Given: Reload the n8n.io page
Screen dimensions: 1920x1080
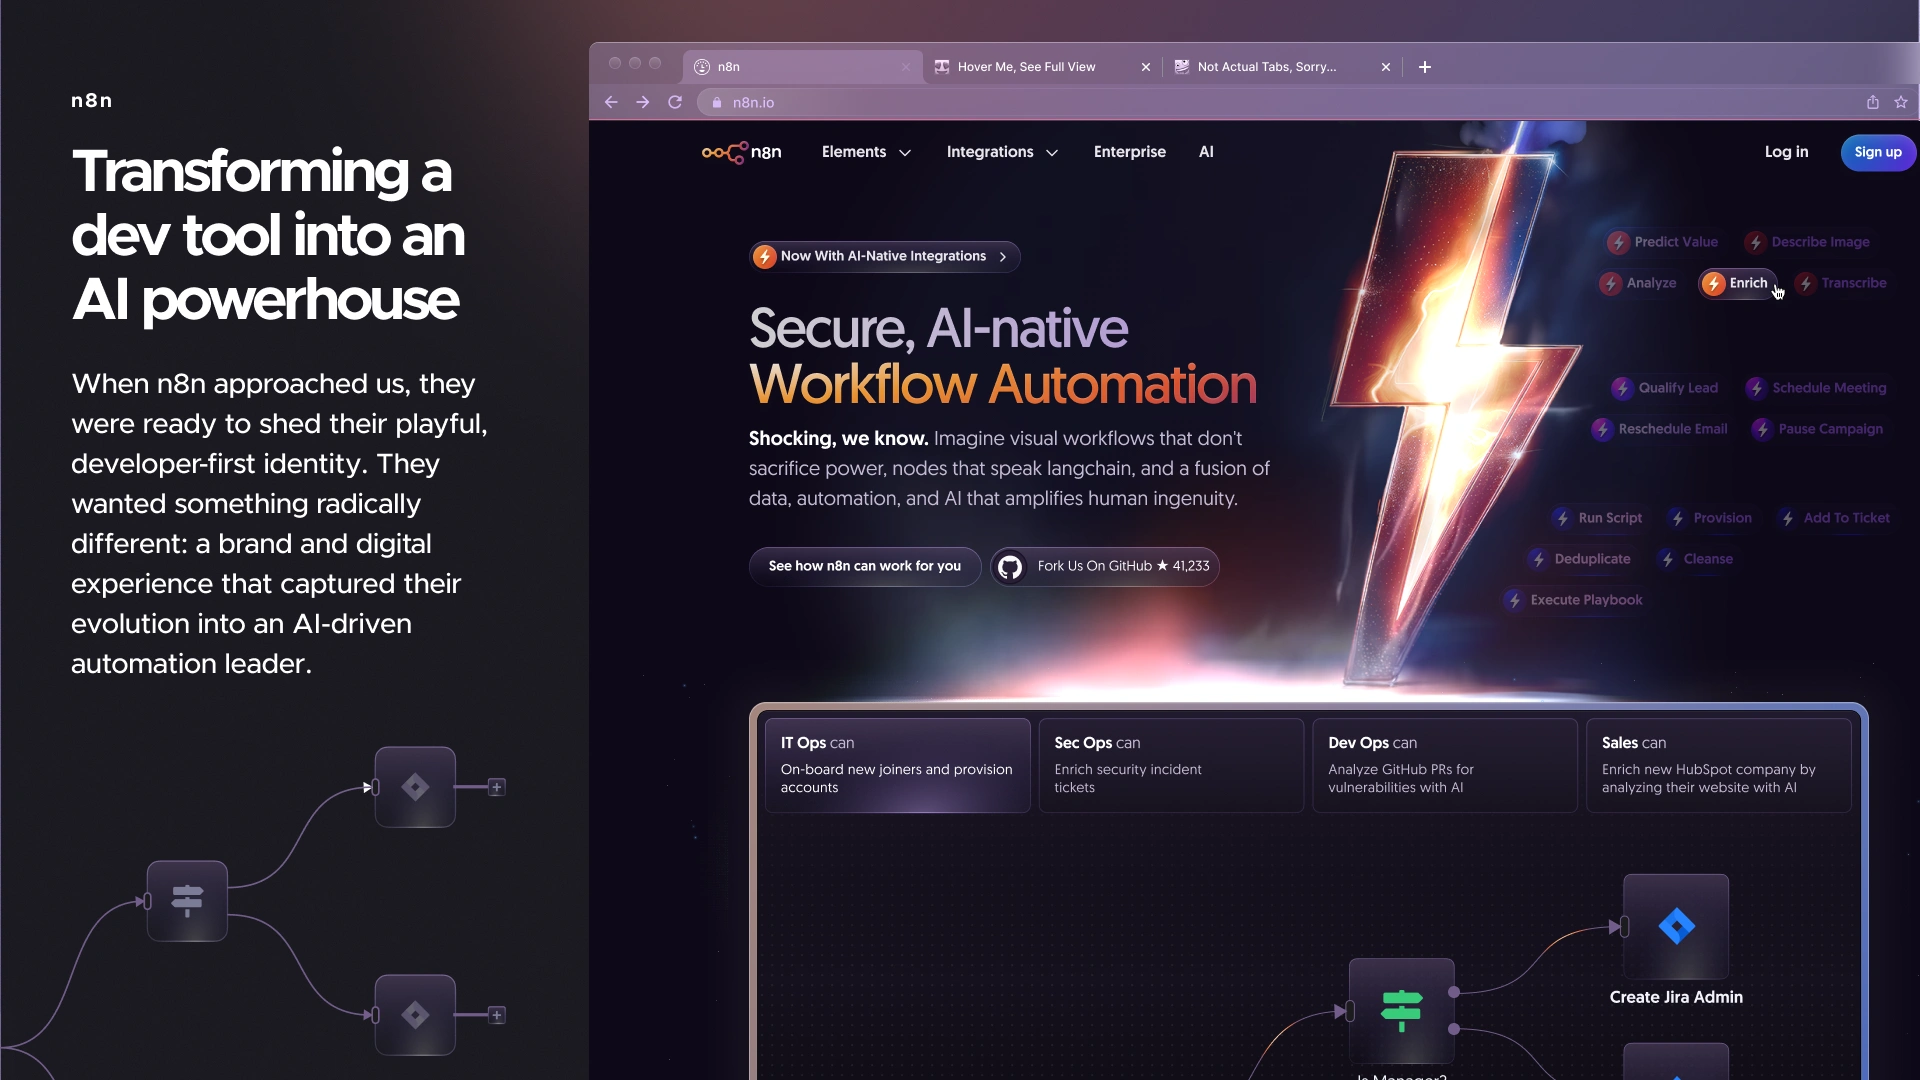Looking at the screenshot, I should [675, 102].
